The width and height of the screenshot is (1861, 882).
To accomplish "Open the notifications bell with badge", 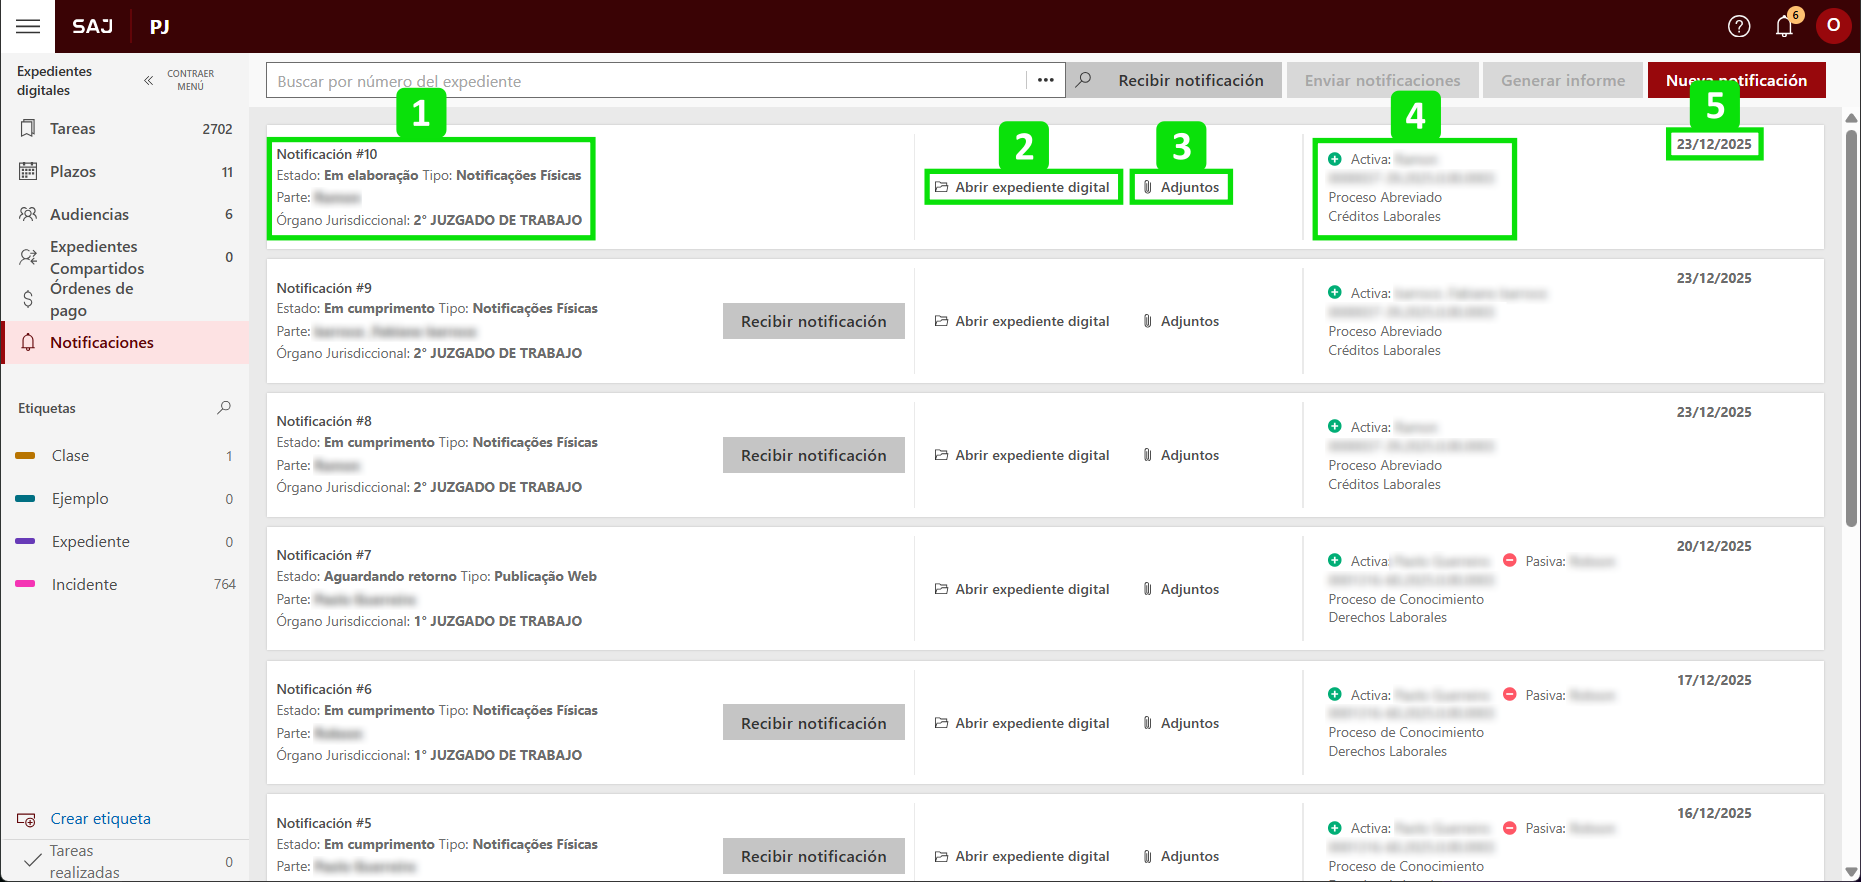I will [1785, 26].
